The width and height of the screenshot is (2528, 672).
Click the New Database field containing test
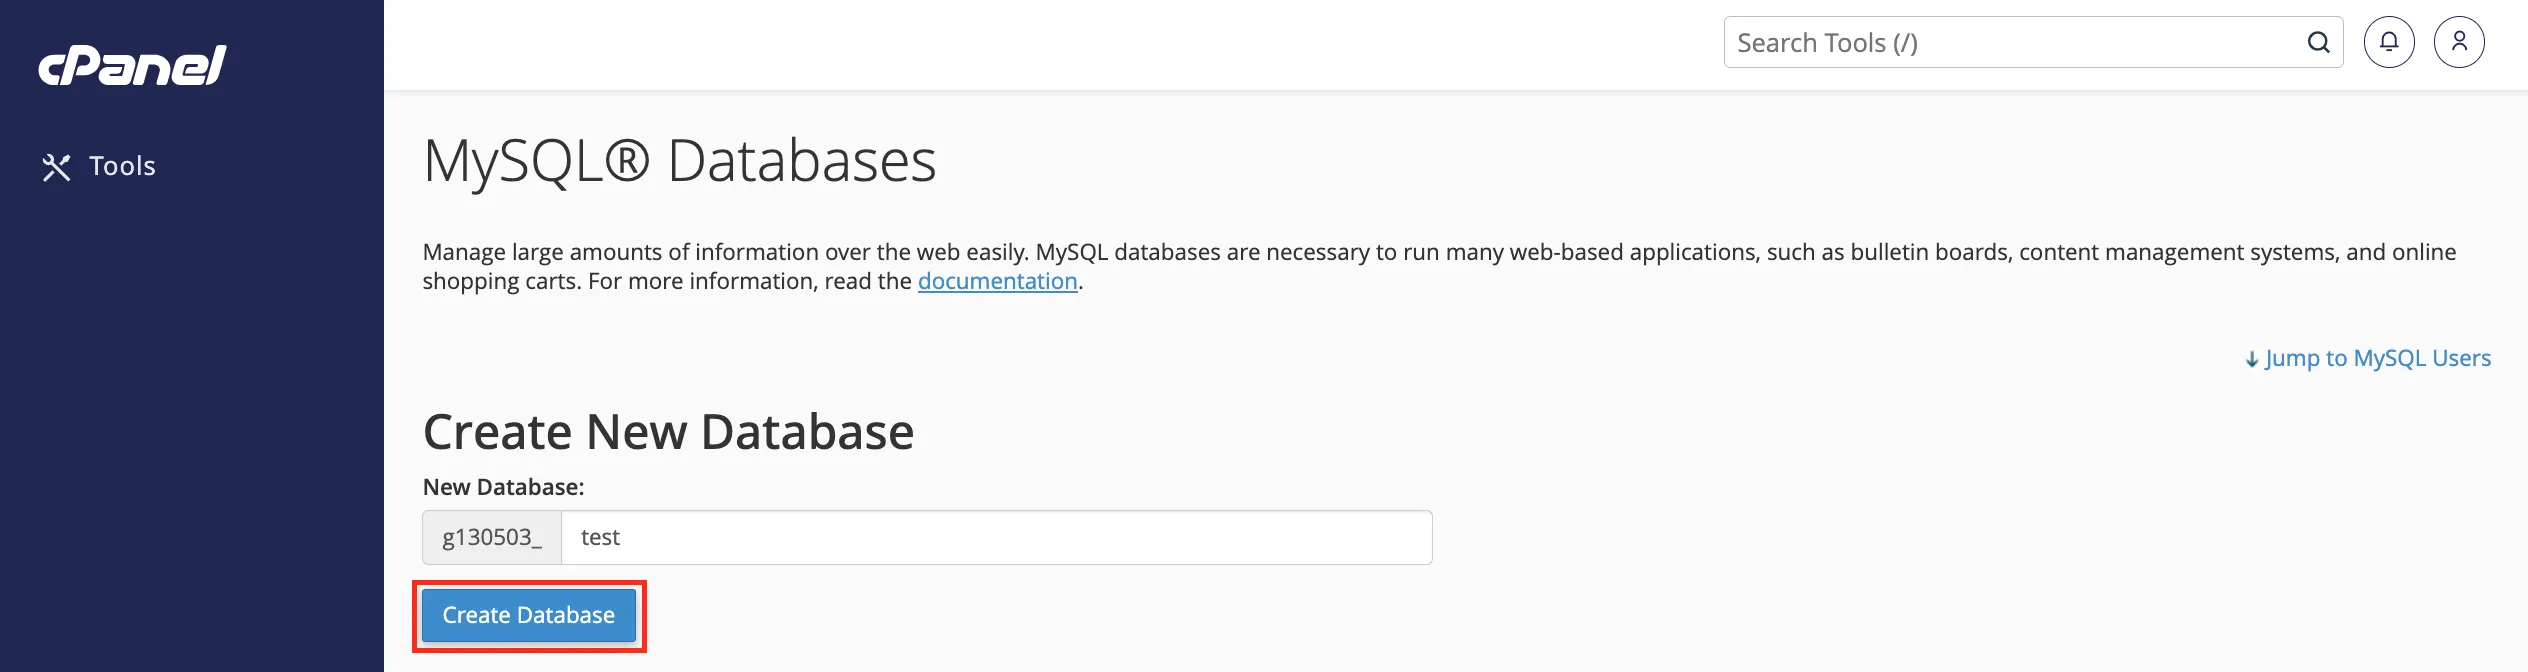point(997,537)
